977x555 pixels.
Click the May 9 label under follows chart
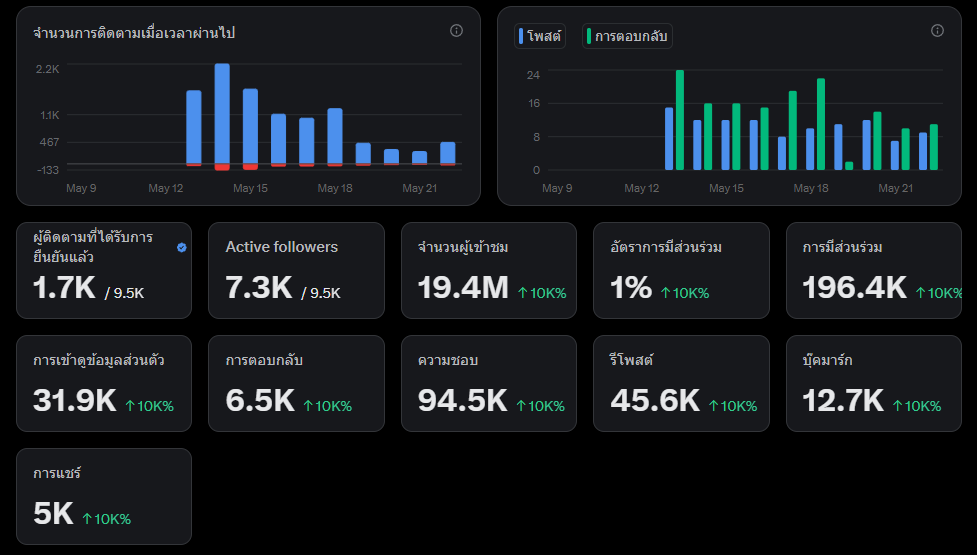(81, 188)
